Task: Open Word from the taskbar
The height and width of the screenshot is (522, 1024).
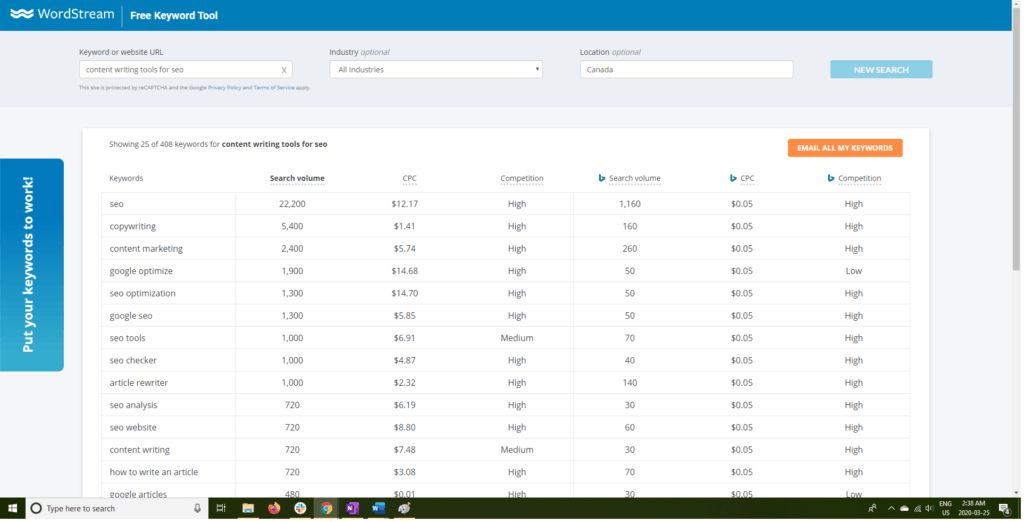Action: click(378, 510)
